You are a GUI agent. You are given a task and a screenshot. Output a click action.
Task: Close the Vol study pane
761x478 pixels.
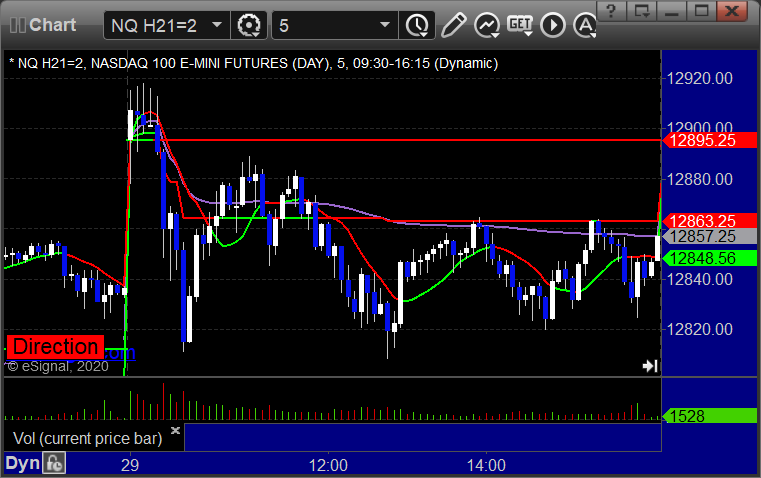click(x=176, y=430)
